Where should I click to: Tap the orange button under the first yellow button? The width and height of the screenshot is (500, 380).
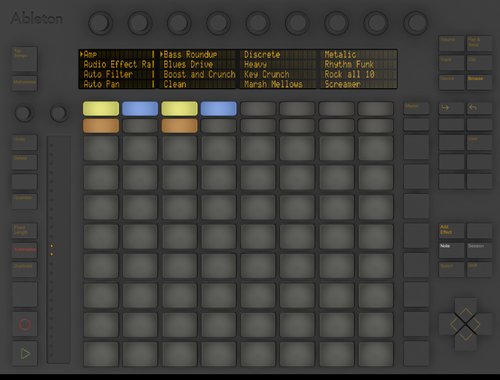tap(101, 126)
